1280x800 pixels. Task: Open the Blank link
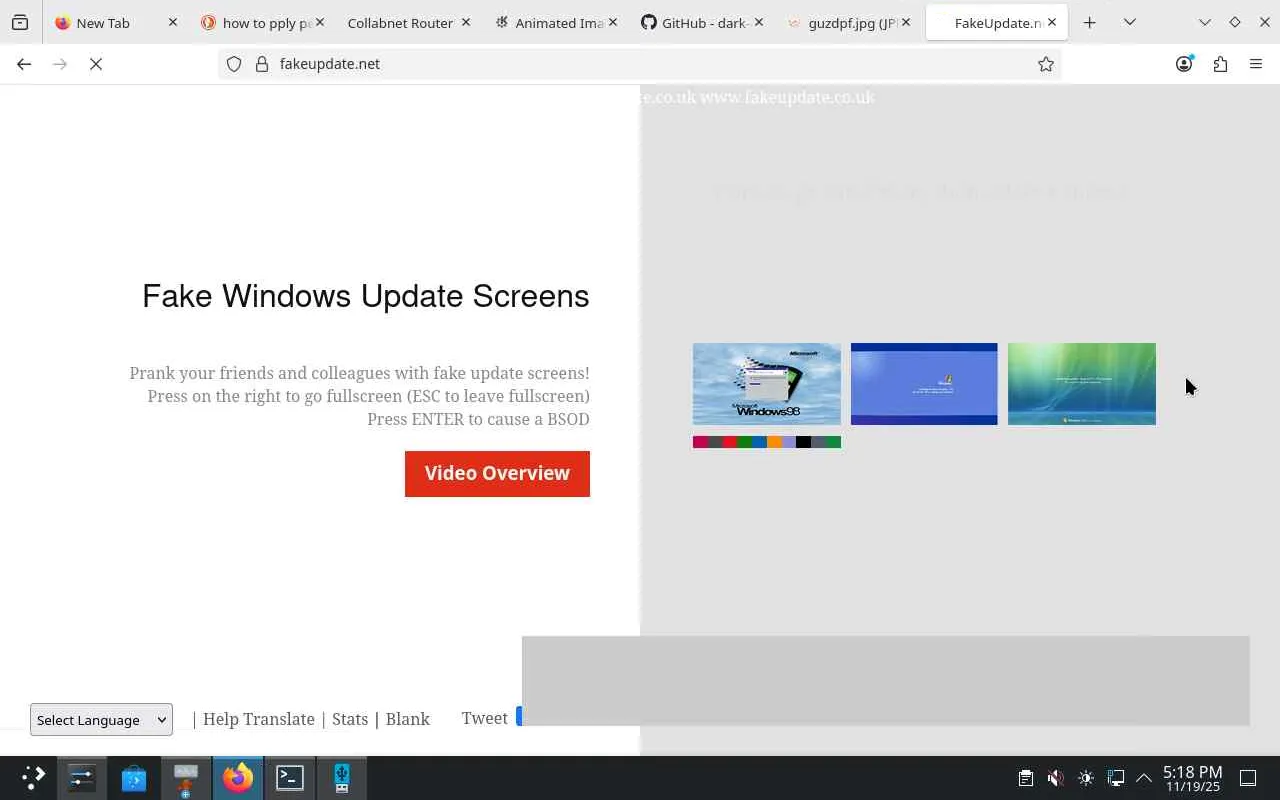tap(408, 719)
